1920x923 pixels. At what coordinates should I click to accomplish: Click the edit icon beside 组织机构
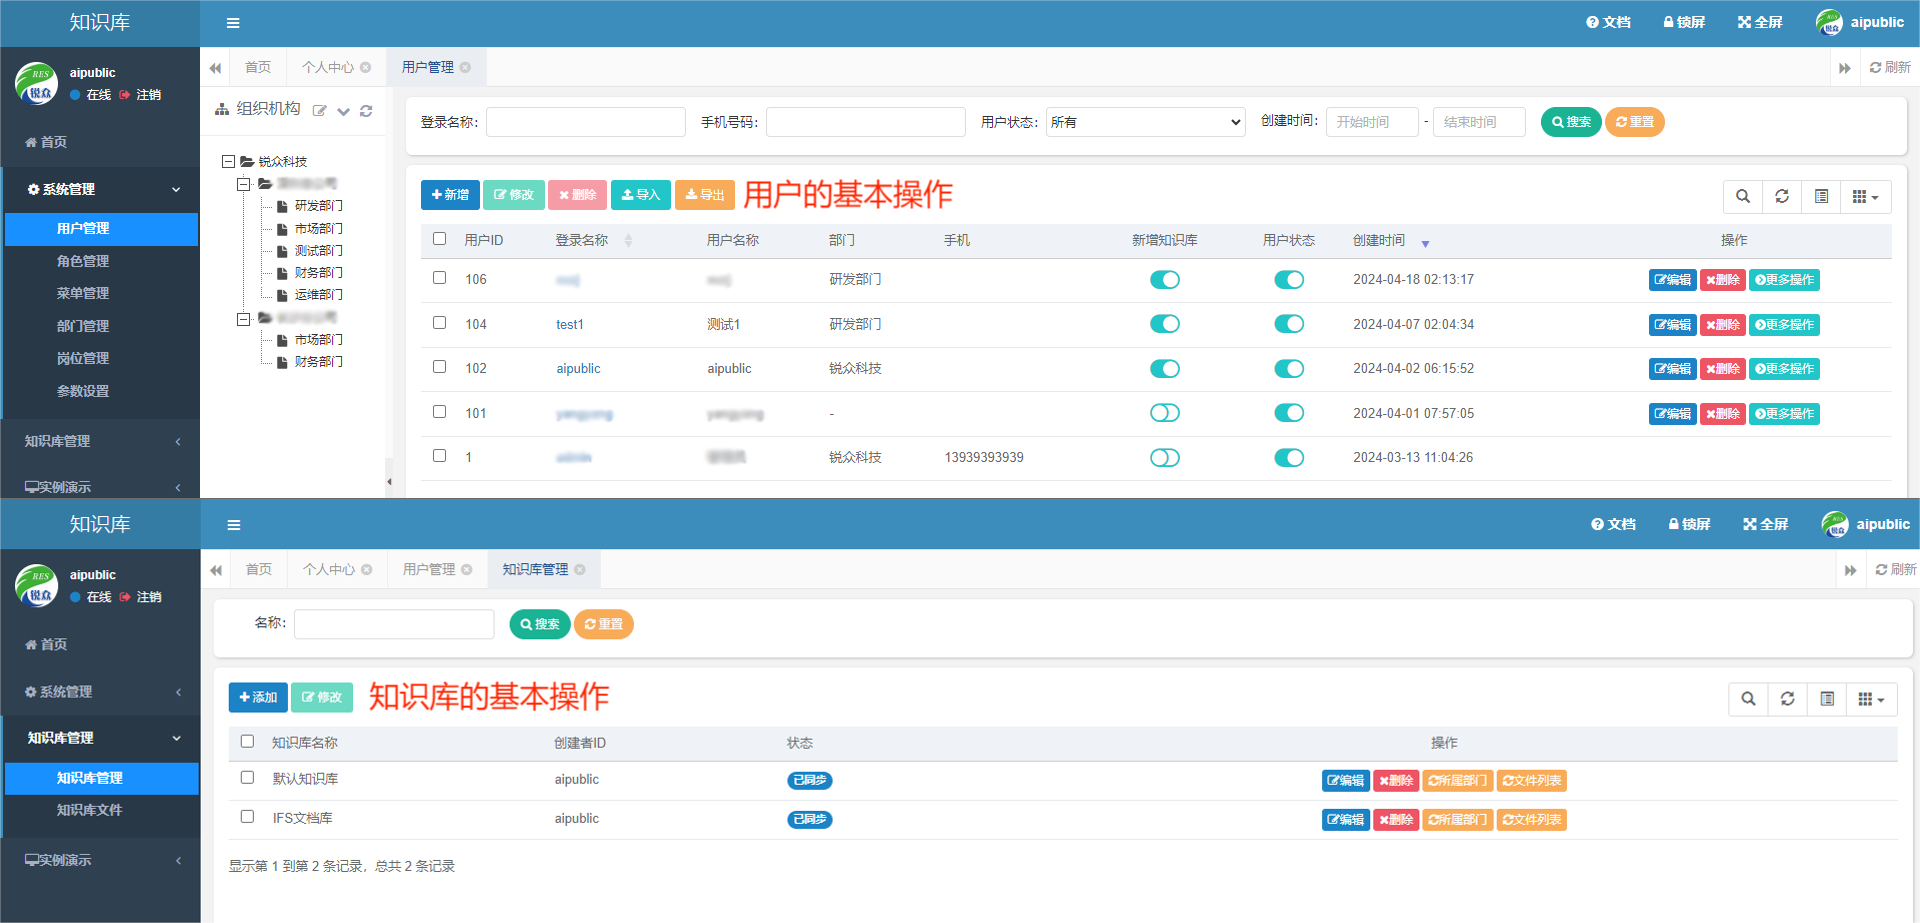(319, 111)
